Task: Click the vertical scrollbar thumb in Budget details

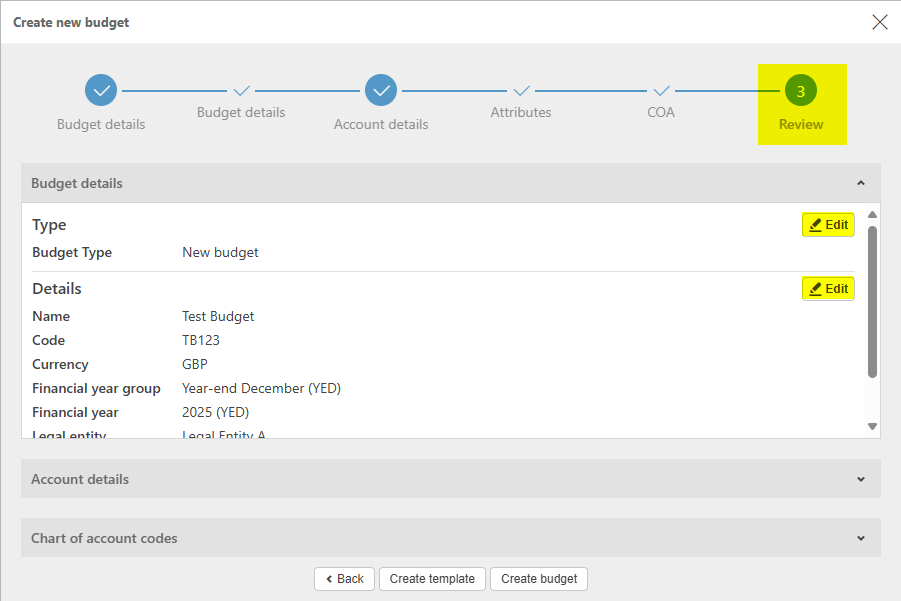Action: (x=872, y=300)
